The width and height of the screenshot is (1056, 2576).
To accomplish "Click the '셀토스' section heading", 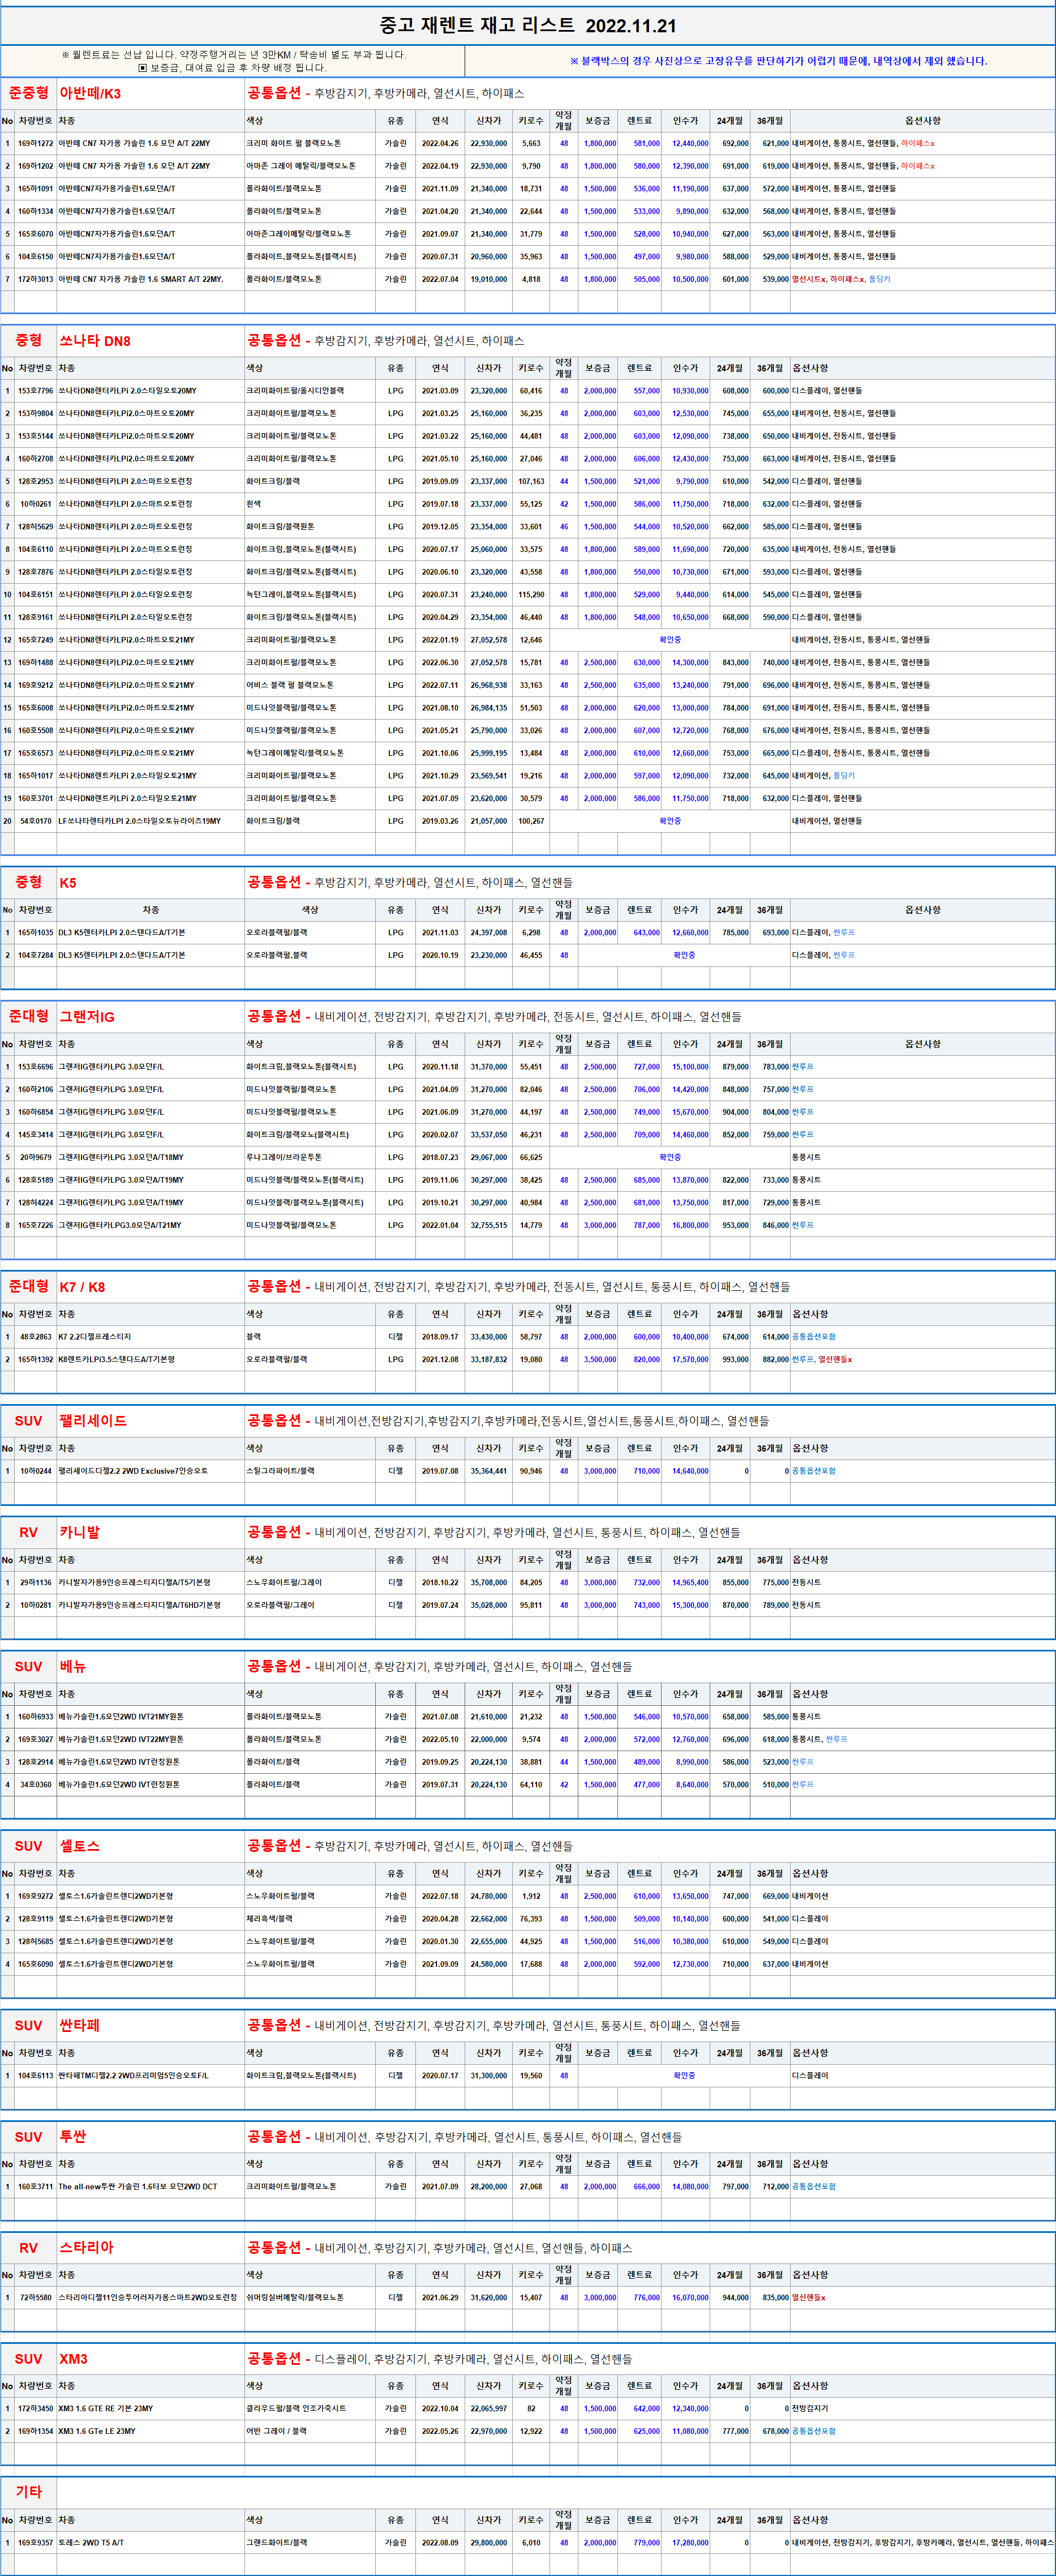I will coord(79,1846).
